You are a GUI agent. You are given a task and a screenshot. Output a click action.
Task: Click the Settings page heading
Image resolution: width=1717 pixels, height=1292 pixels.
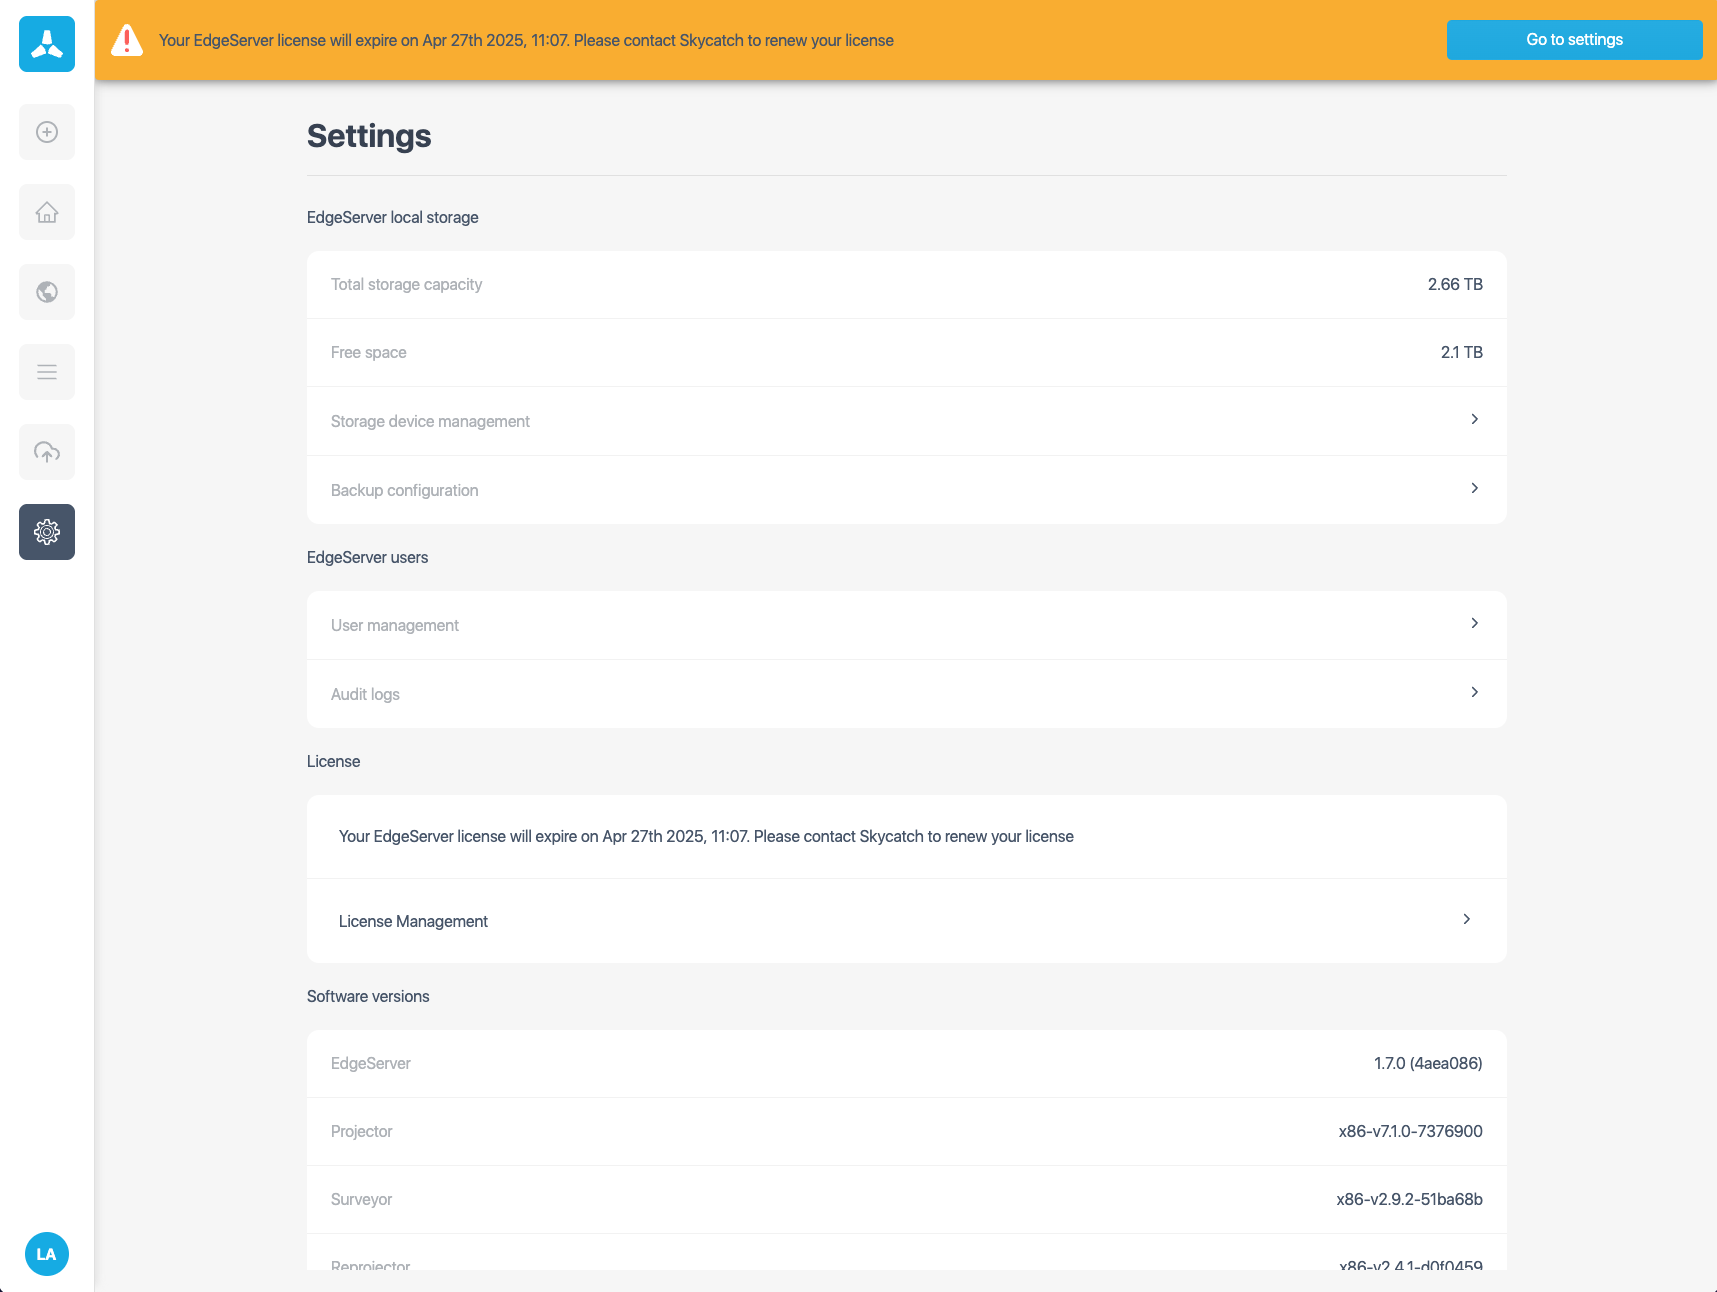pos(369,136)
